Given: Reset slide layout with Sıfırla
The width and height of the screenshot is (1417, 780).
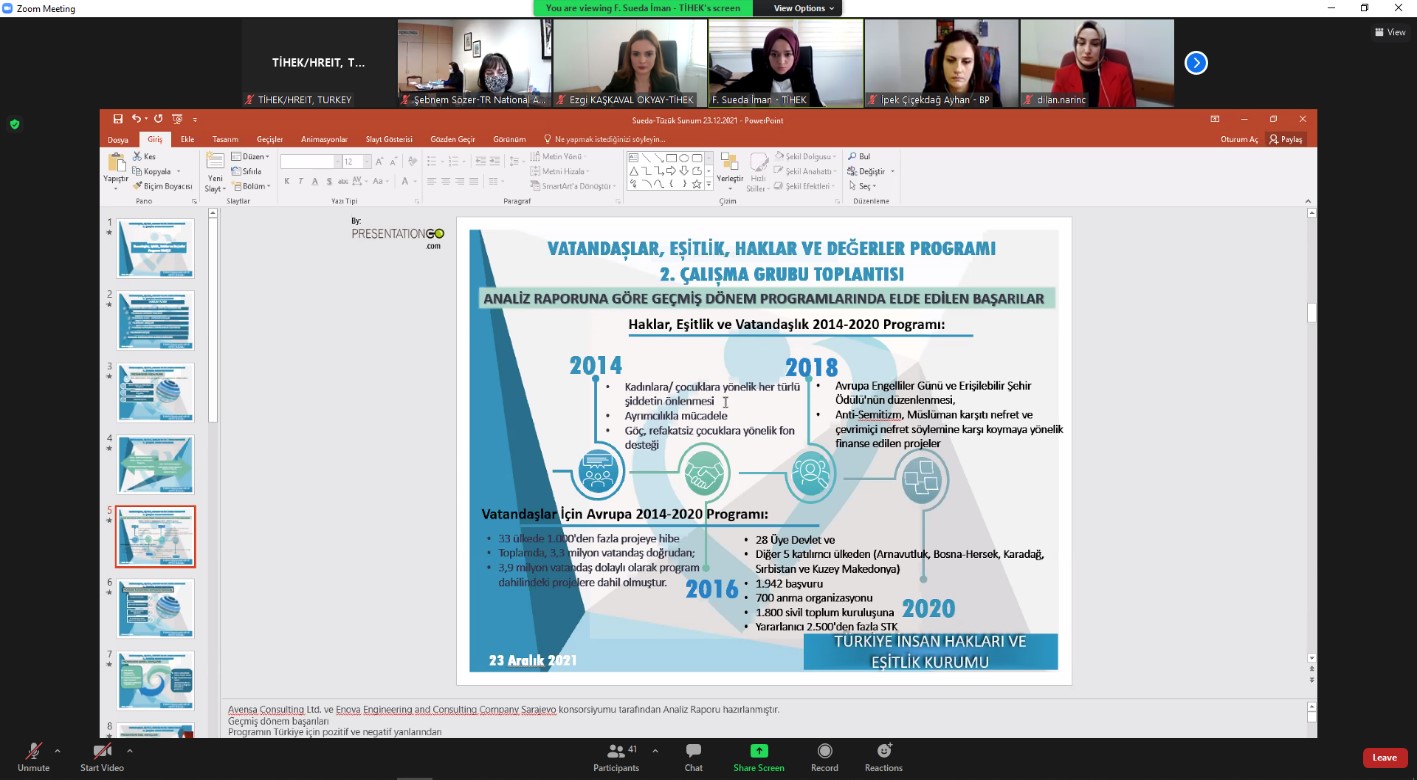Looking at the screenshot, I should coord(246,171).
